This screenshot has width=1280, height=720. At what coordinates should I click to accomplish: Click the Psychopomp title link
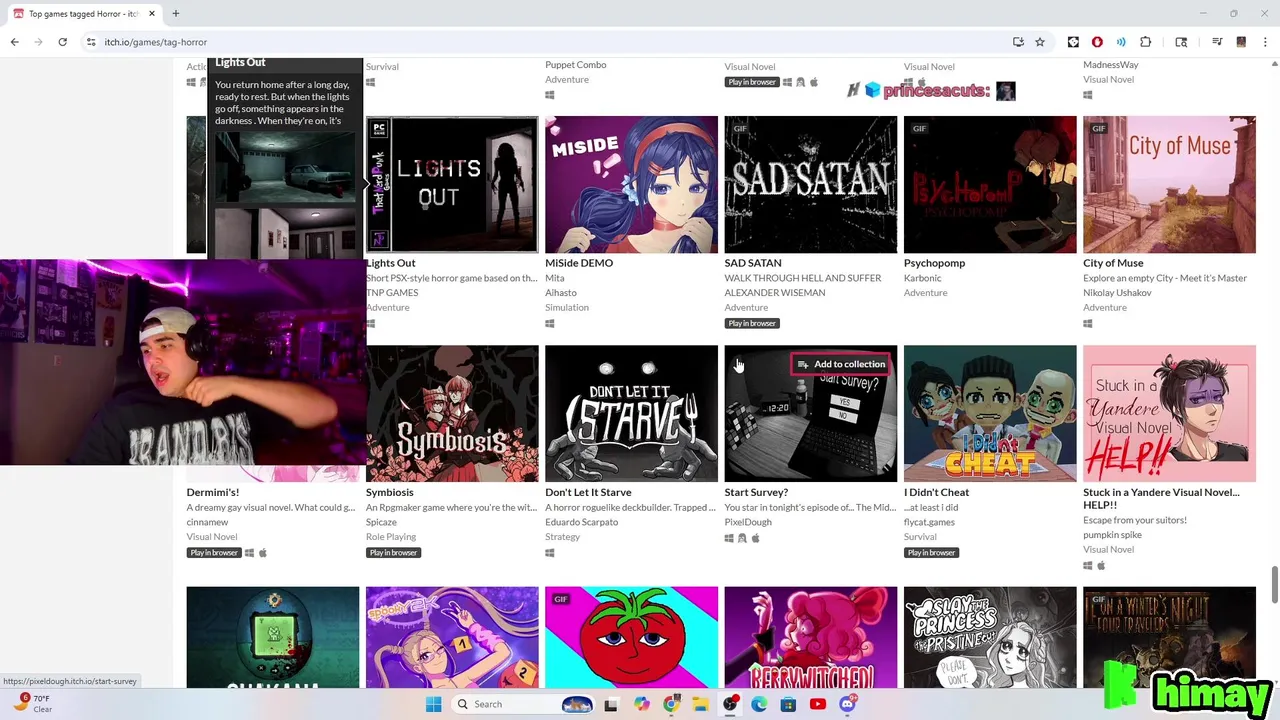pyautogui.click(x=935, y=263)
